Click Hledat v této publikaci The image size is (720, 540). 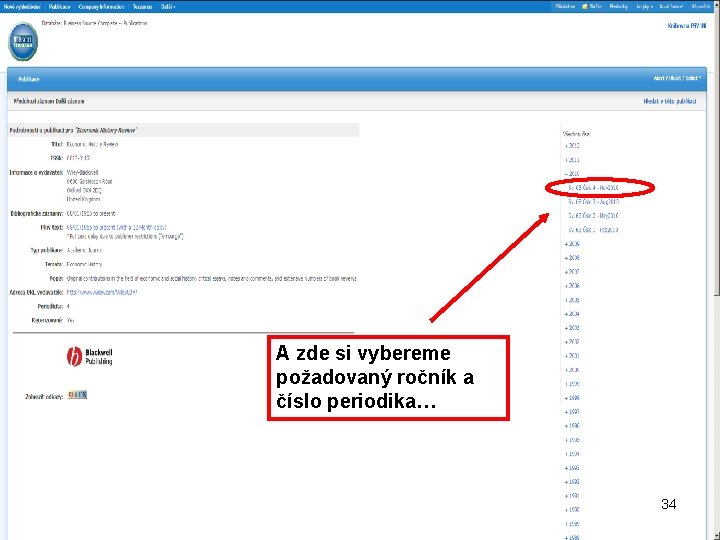(669, 101)
